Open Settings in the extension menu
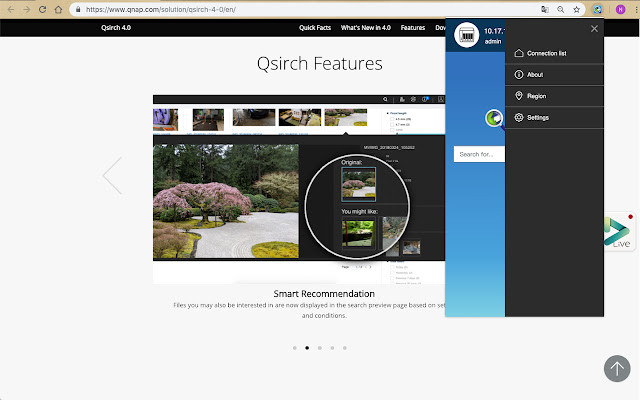This screenshot has width=640, height=400. tap(537, 118)
